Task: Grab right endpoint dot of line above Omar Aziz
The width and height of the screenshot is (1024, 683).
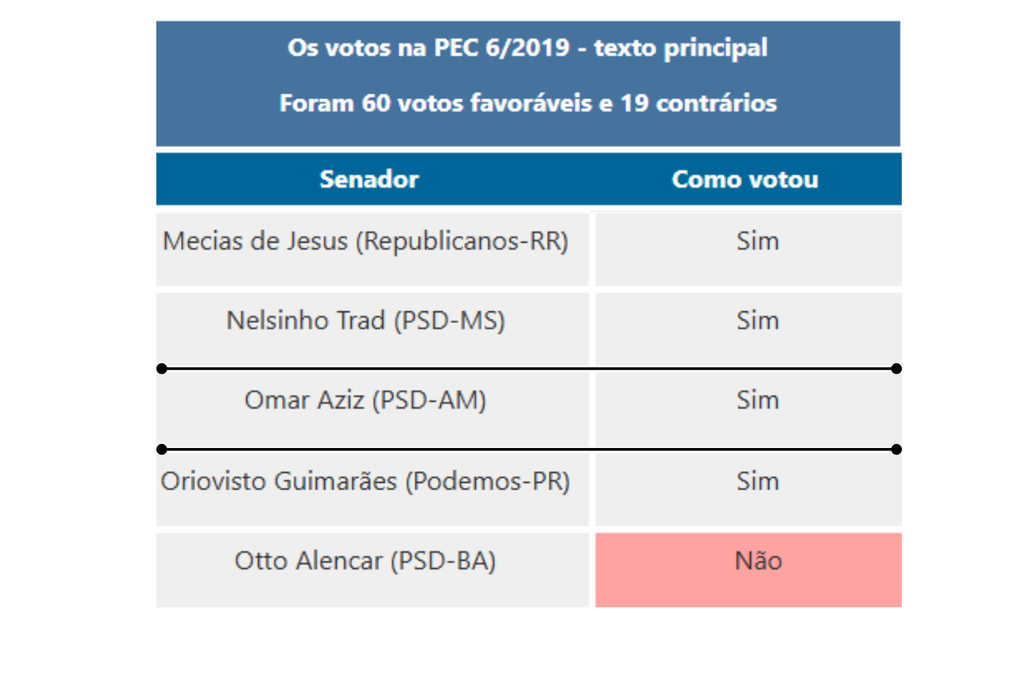Action: tap(897, 369)
